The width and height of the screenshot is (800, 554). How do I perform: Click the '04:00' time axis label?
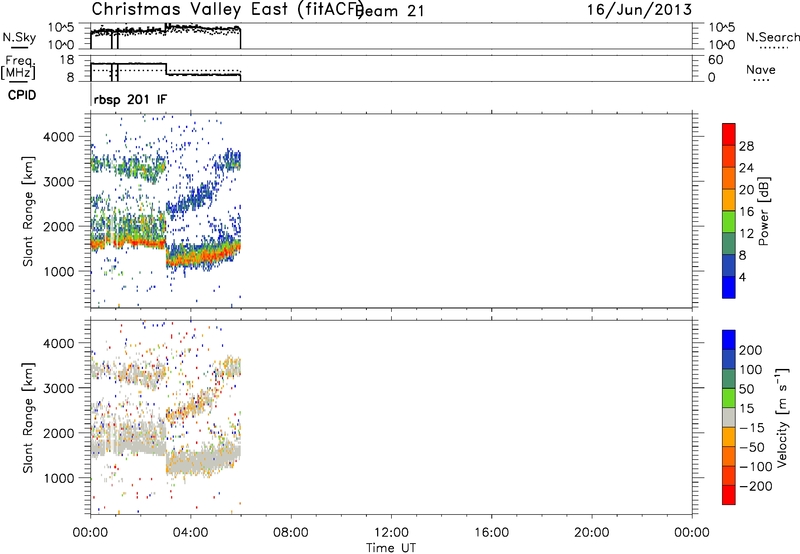[190, 533]
